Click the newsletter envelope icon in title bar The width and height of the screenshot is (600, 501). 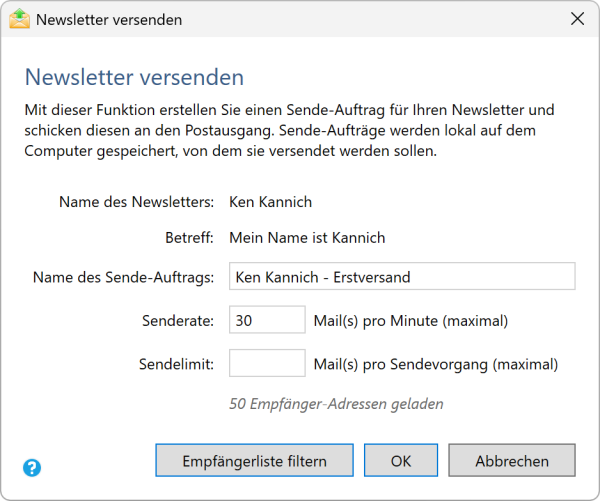(x=20, y=19)
